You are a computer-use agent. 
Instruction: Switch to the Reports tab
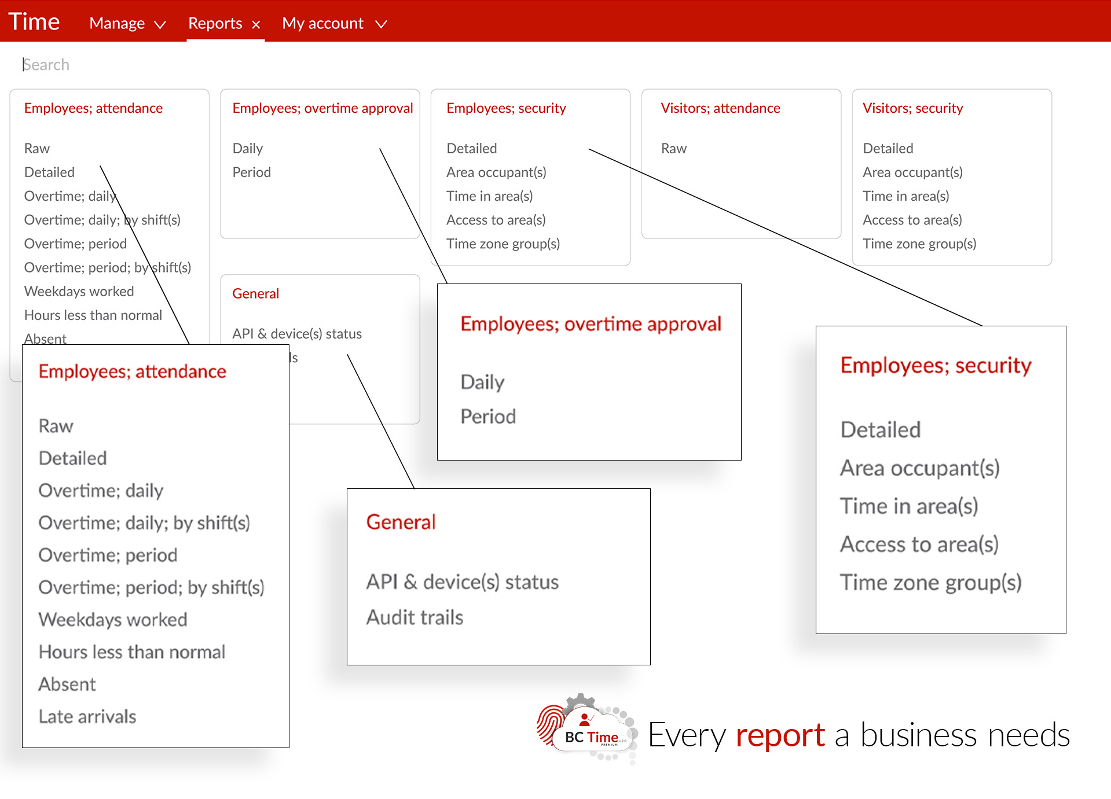[x=215, y=23]
